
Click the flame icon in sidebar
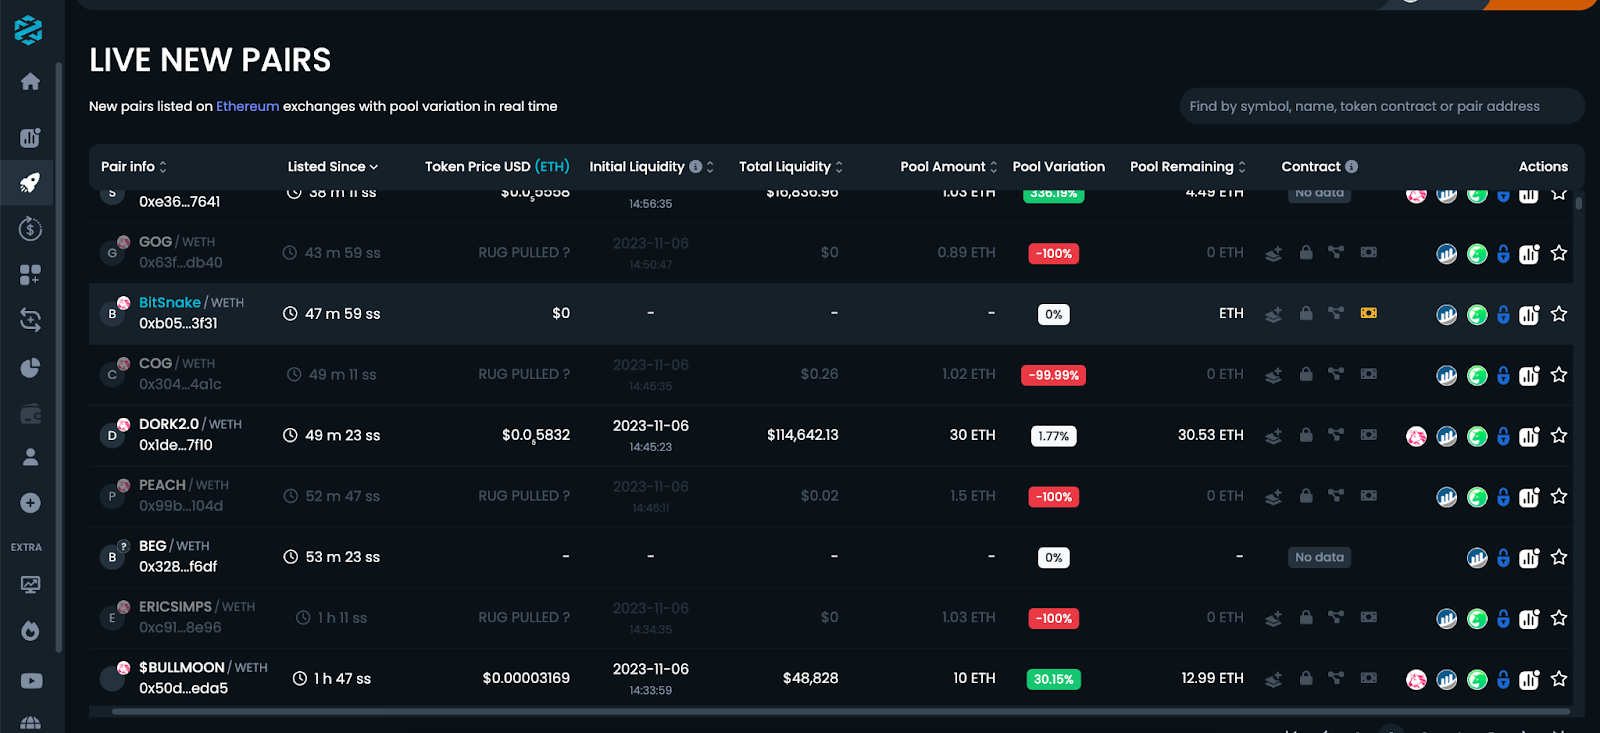point(30,631)
